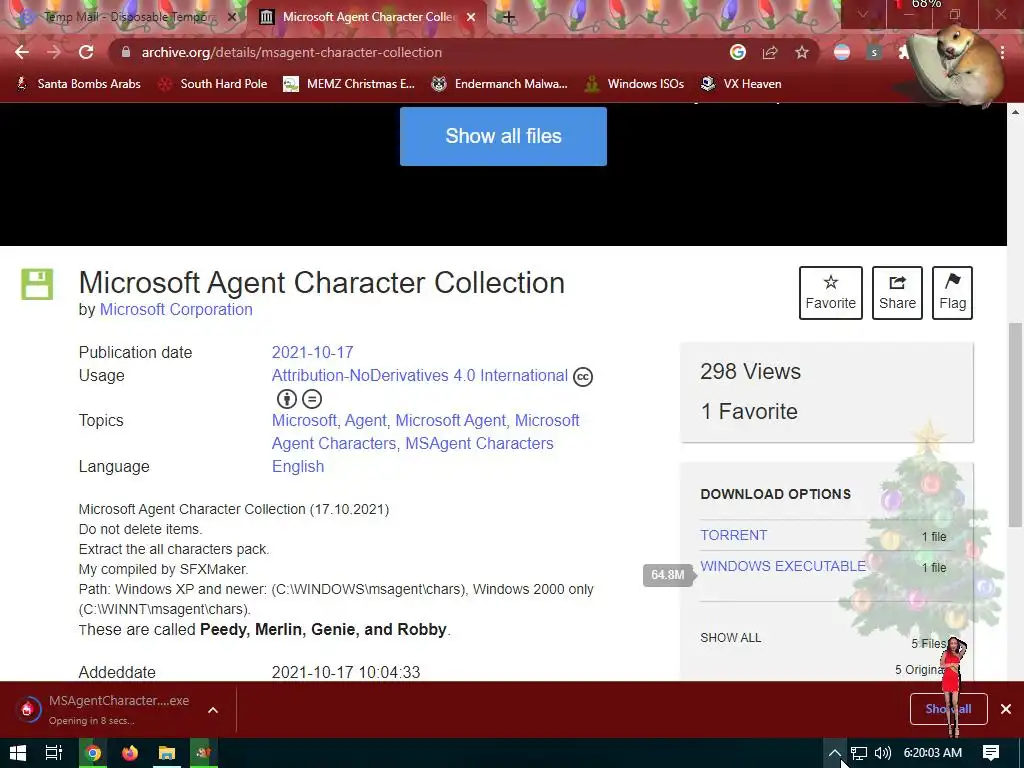Flag this item
The width and height of the screenshot is (1024, 768).
point(952,293)
